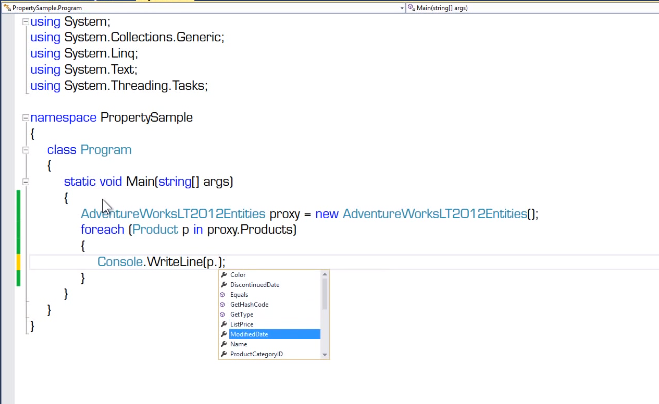Click the wrench icon beside ListPrice
Image resolution: width=659 pixels, height=404 pixels.
tap(224, 324)
